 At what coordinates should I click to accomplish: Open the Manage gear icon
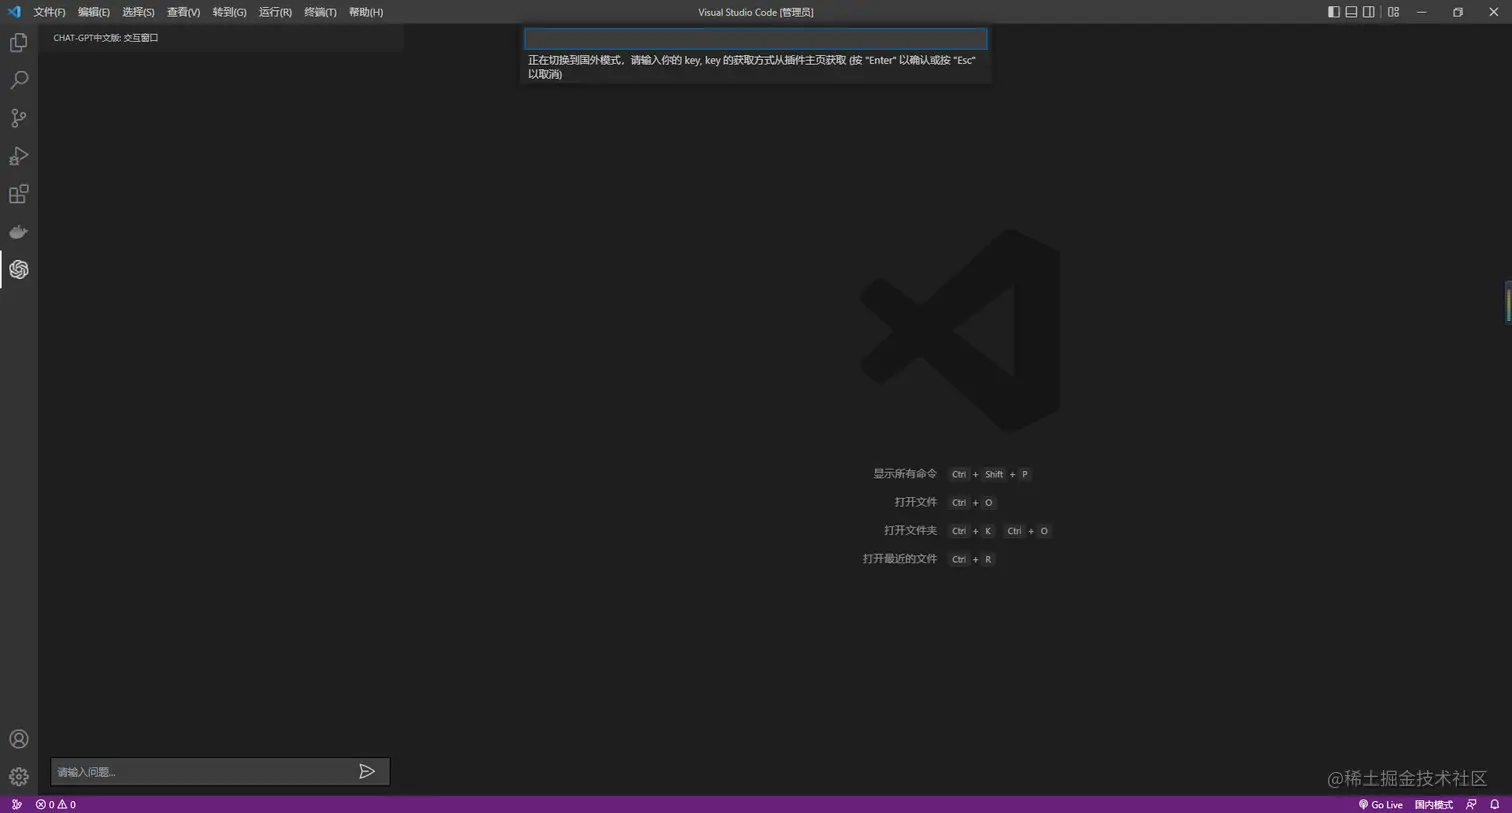(x=19, y=777)
